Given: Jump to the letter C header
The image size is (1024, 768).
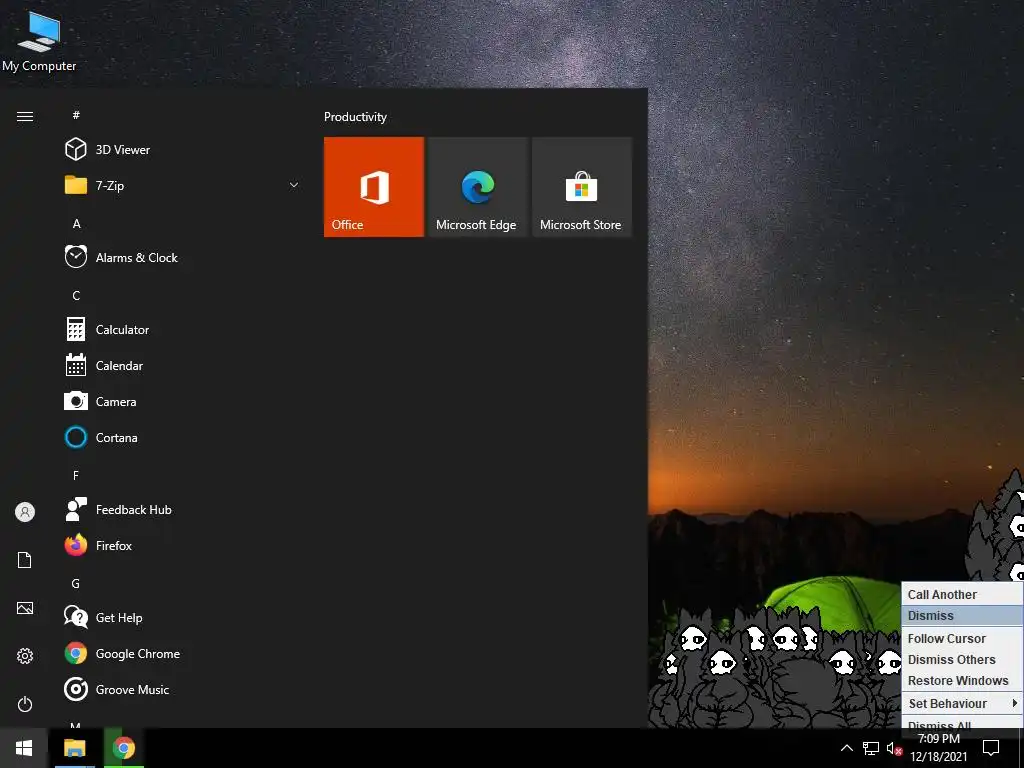Looking at the screenshot, I should tap(76, 295).
